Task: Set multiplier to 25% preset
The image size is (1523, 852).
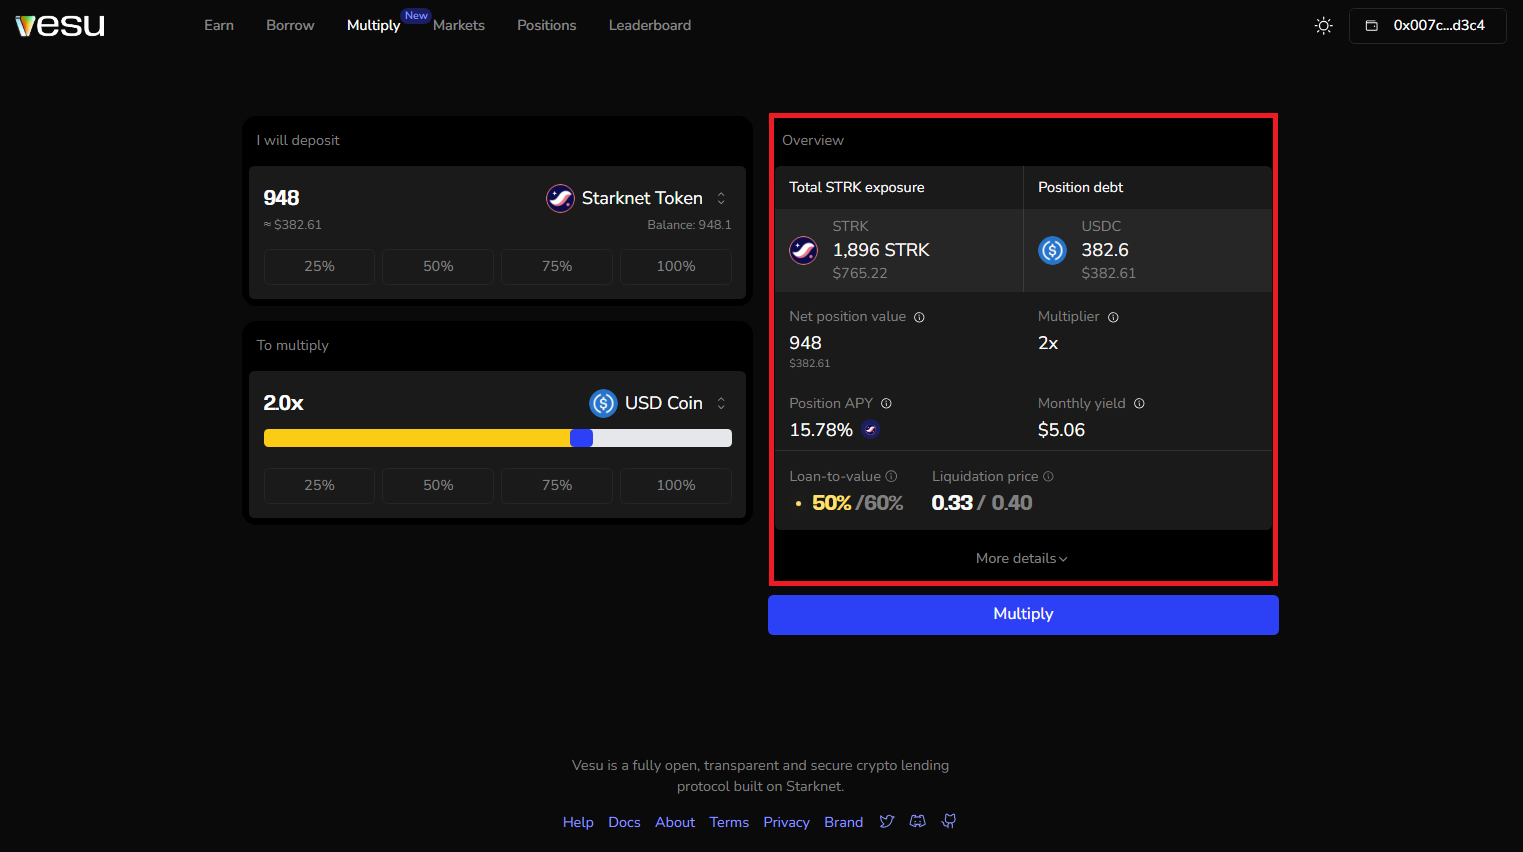Action: point(319,485)
